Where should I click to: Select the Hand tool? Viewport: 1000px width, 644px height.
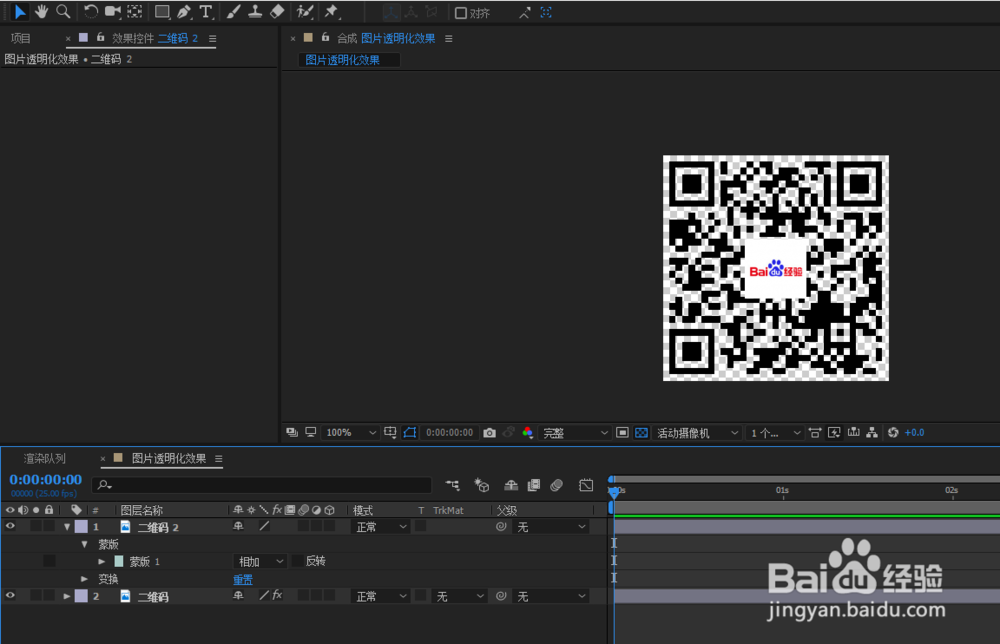(41, 11)
